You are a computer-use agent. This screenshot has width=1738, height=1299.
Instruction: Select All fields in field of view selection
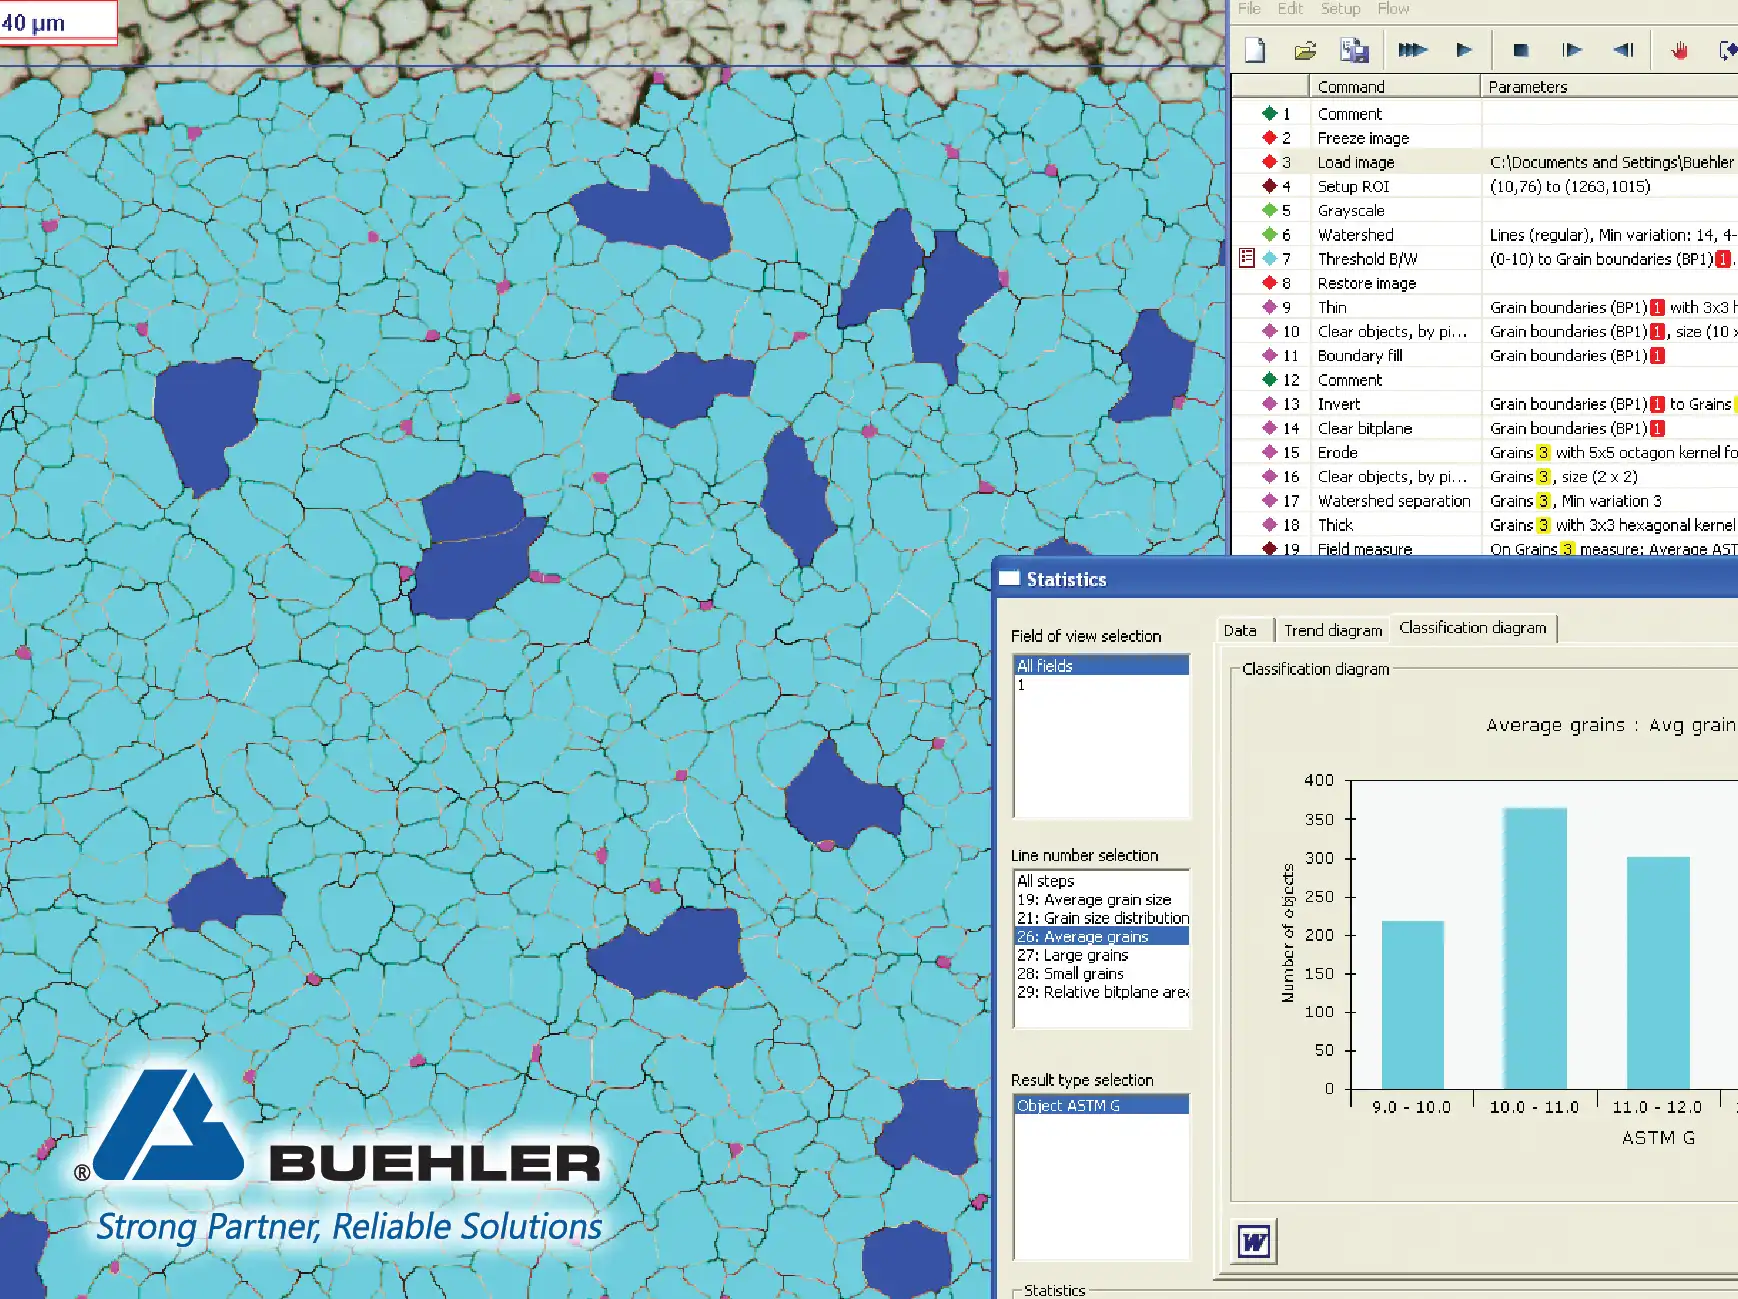coord(1044,665)
